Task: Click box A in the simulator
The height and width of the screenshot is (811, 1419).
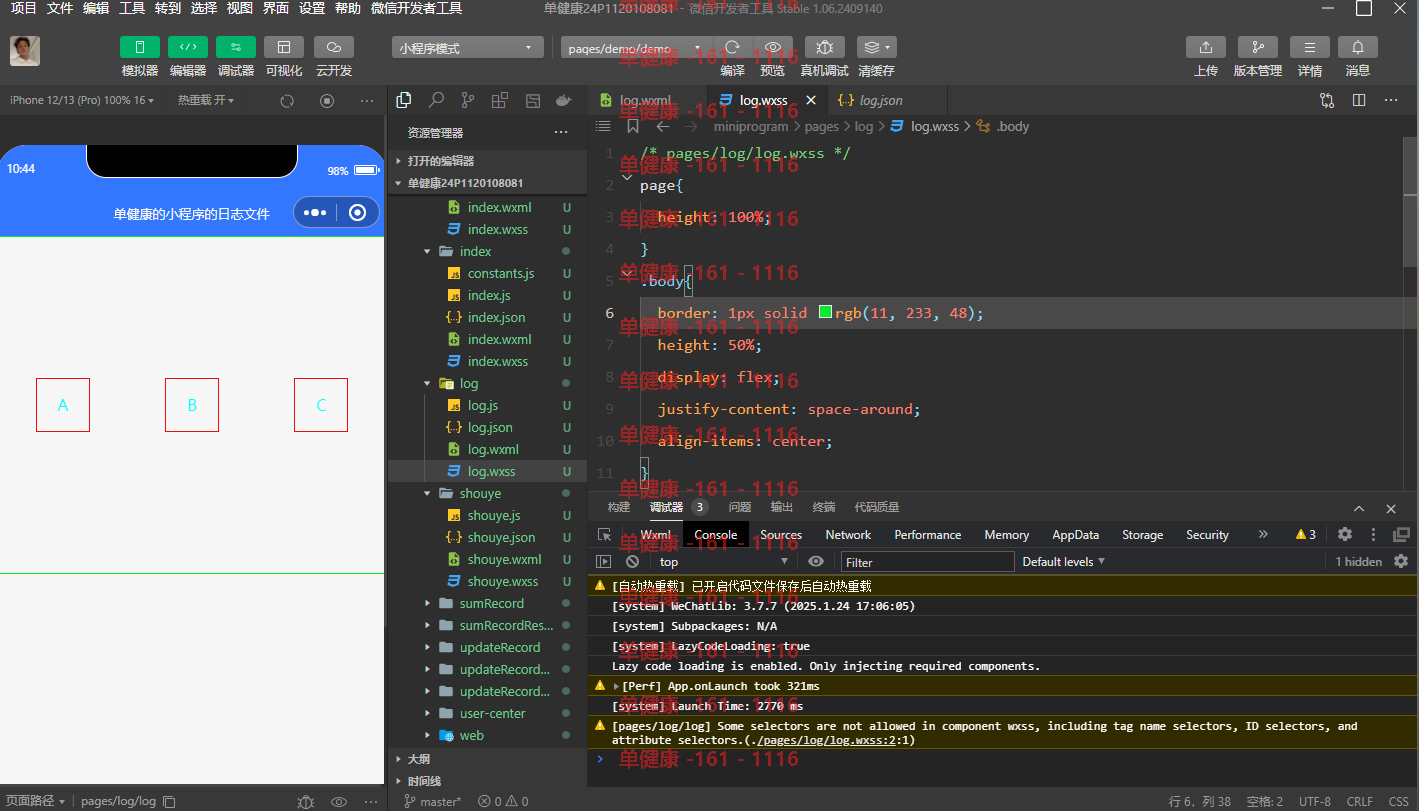Action: (x=63, y=405)
